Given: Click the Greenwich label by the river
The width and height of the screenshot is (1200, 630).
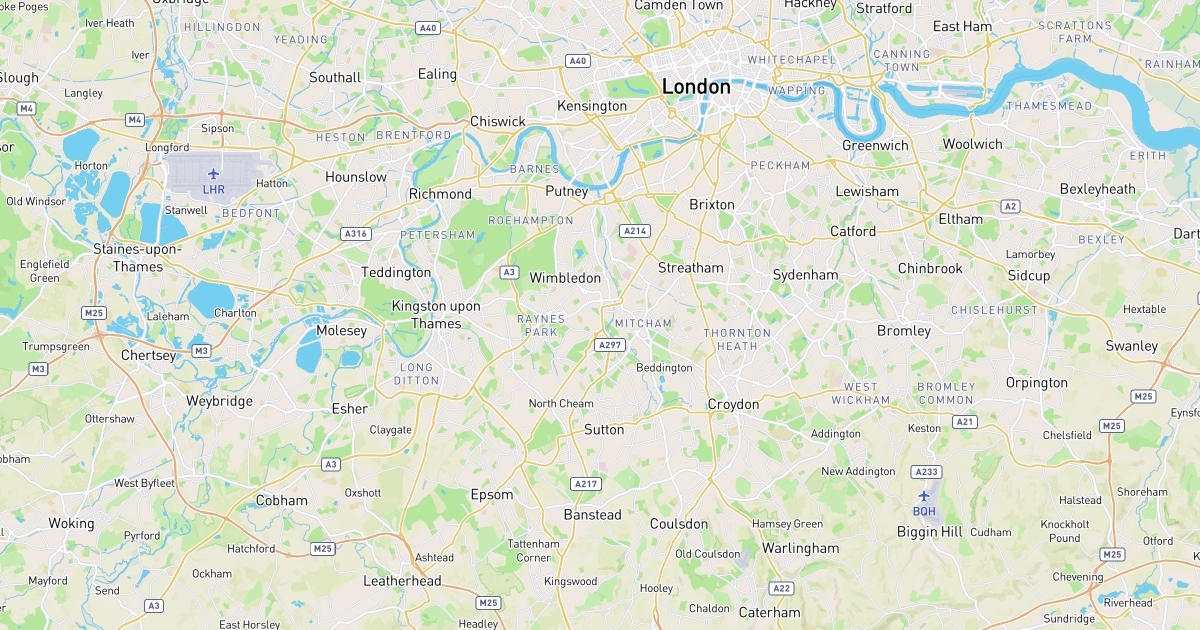Looking at the screenshot, I should pyautogui.click(x=875, y=145).
